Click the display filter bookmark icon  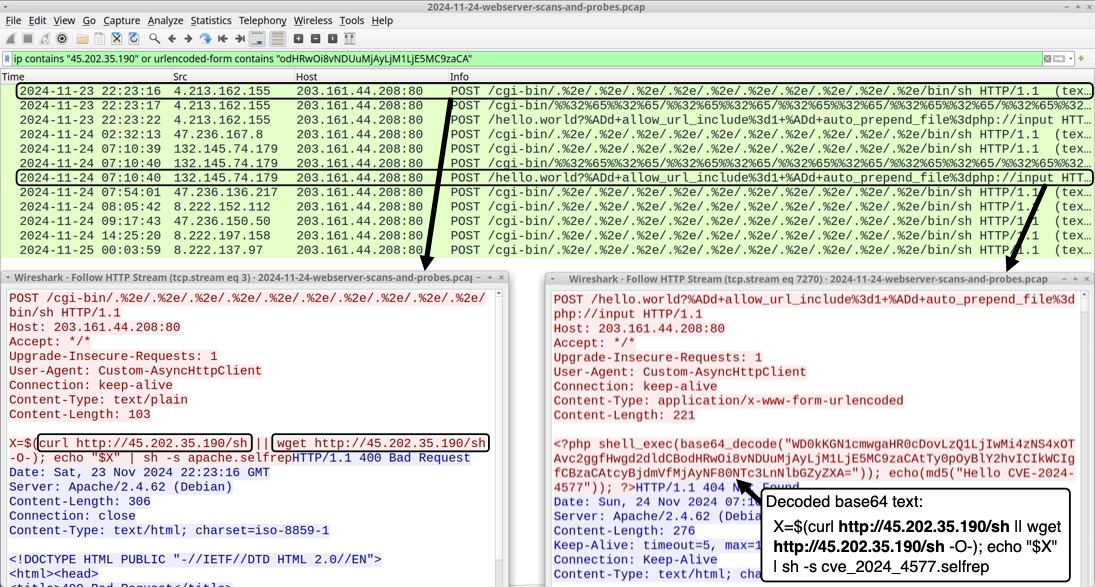pyautogui.click(x=7, y=59)
